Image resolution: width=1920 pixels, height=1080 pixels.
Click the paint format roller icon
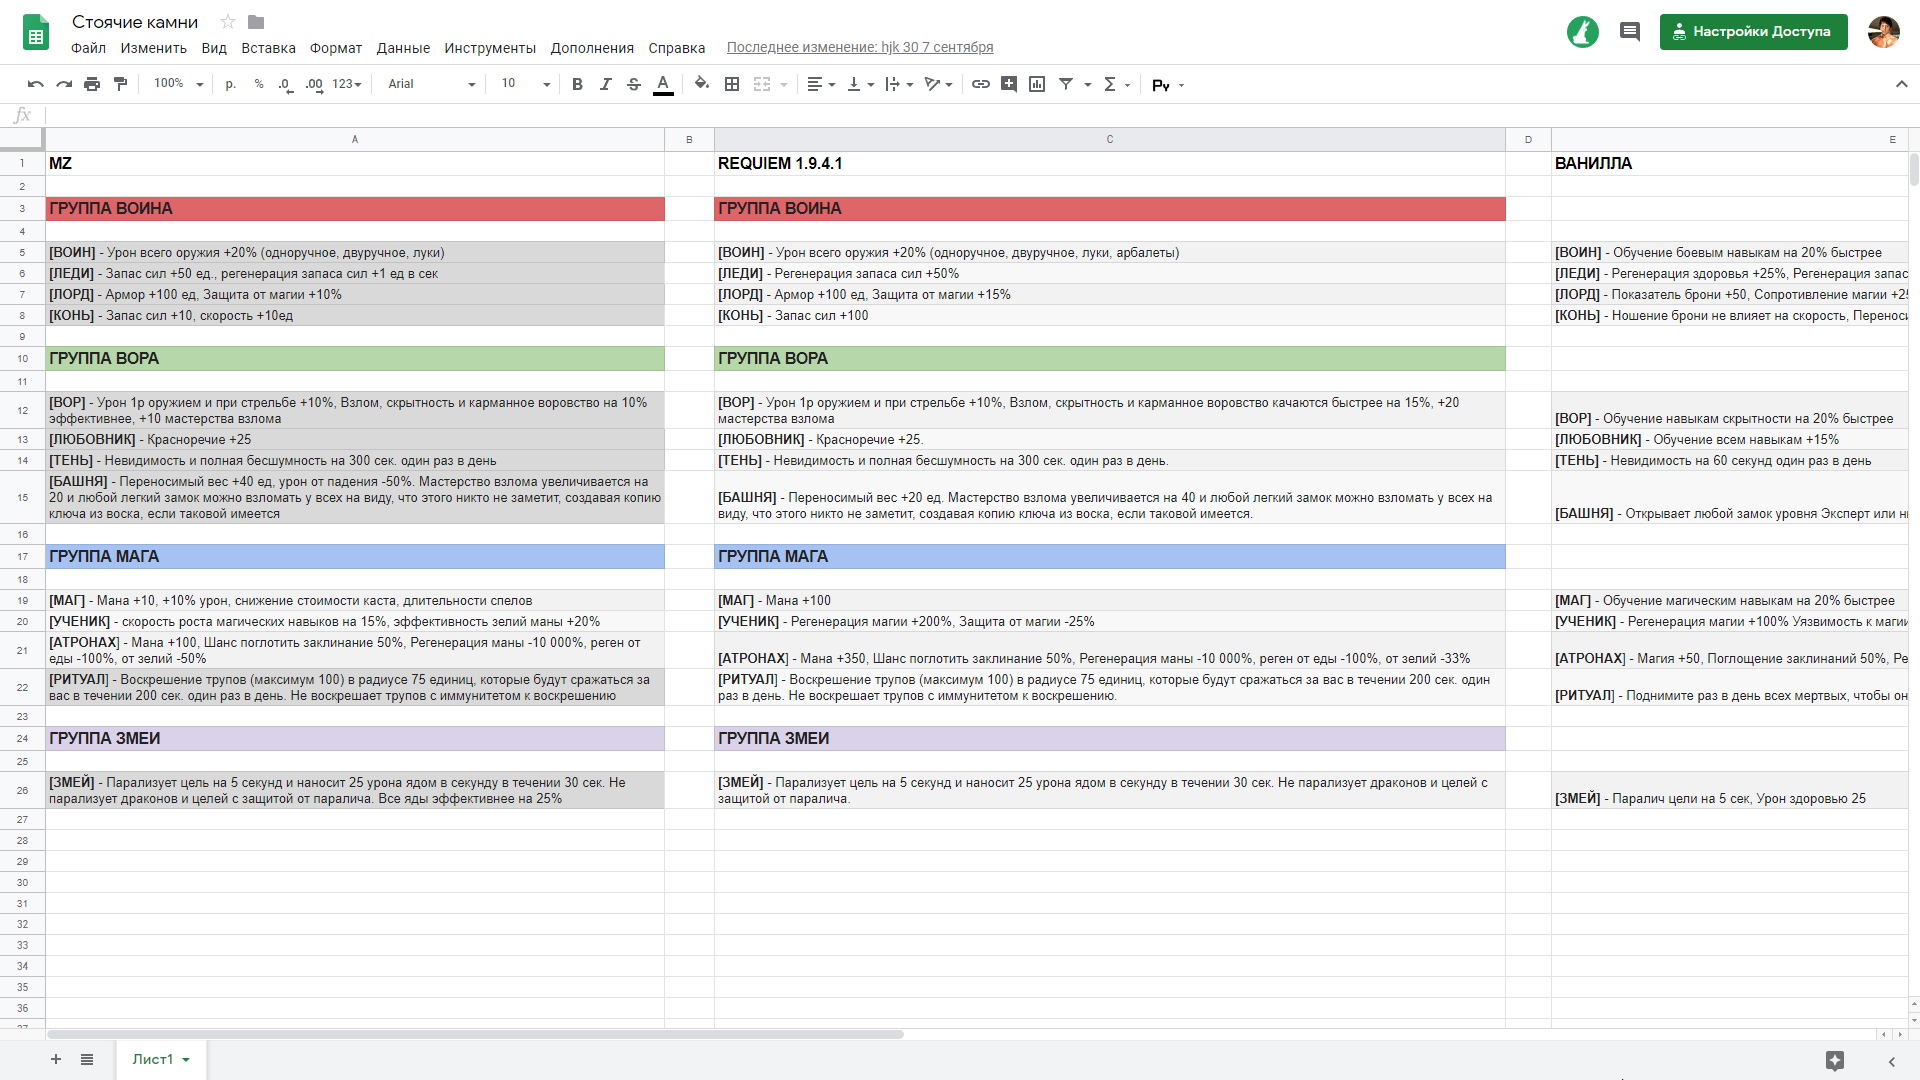click(x=121, y=84)
